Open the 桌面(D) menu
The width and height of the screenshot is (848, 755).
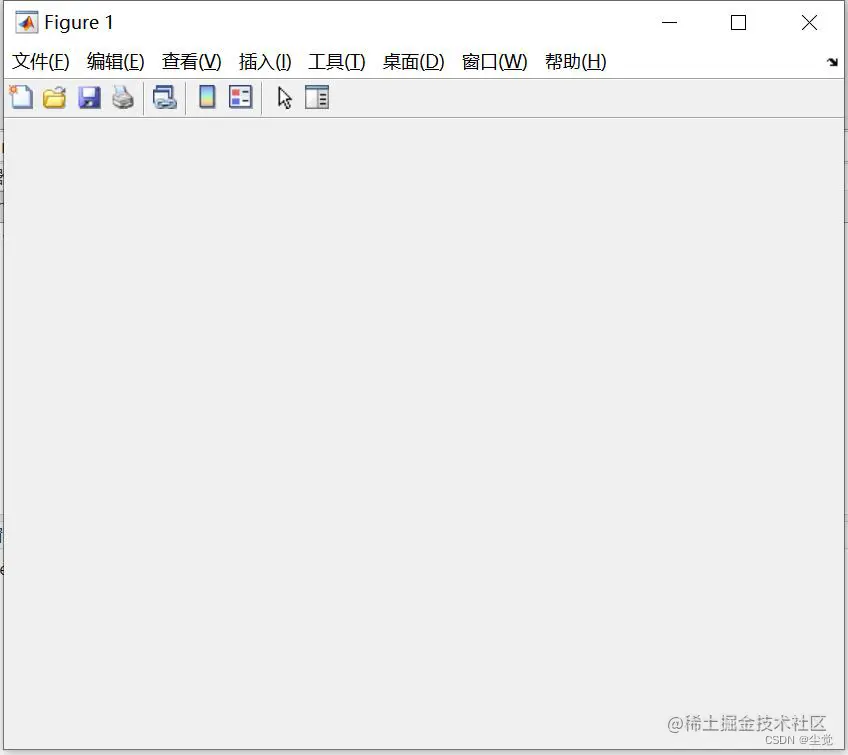click(x=413, y=61)
